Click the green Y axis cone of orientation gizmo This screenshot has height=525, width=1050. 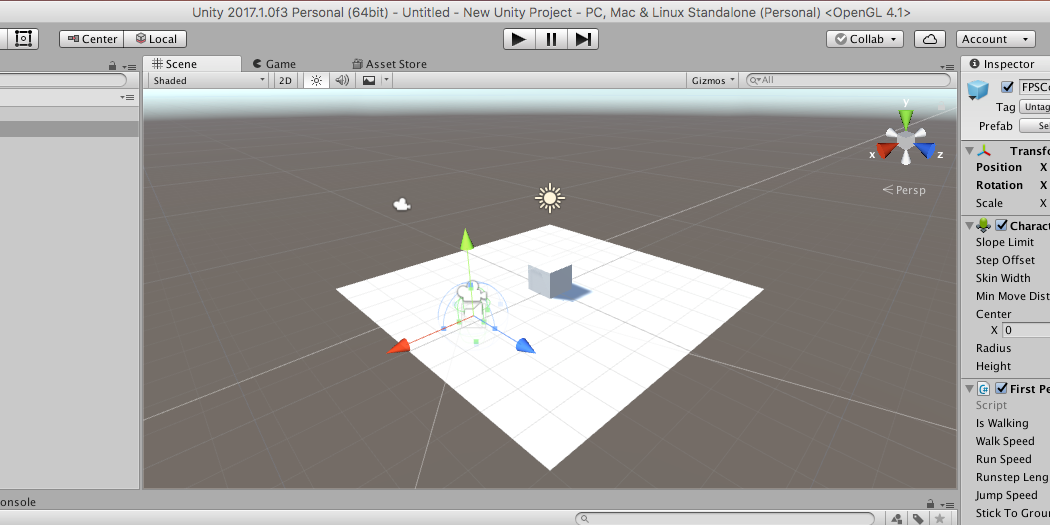906,119
